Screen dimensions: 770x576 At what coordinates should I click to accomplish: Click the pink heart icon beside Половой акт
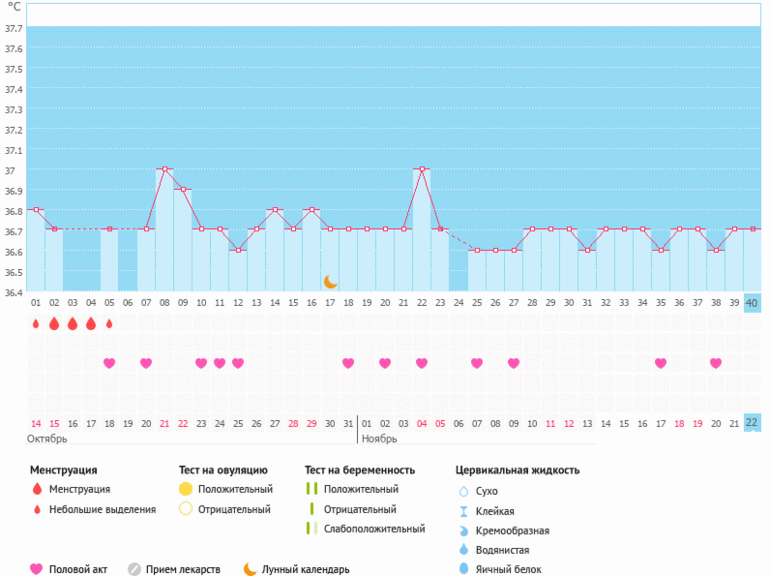pyautogui.click(x=37, y=569)
